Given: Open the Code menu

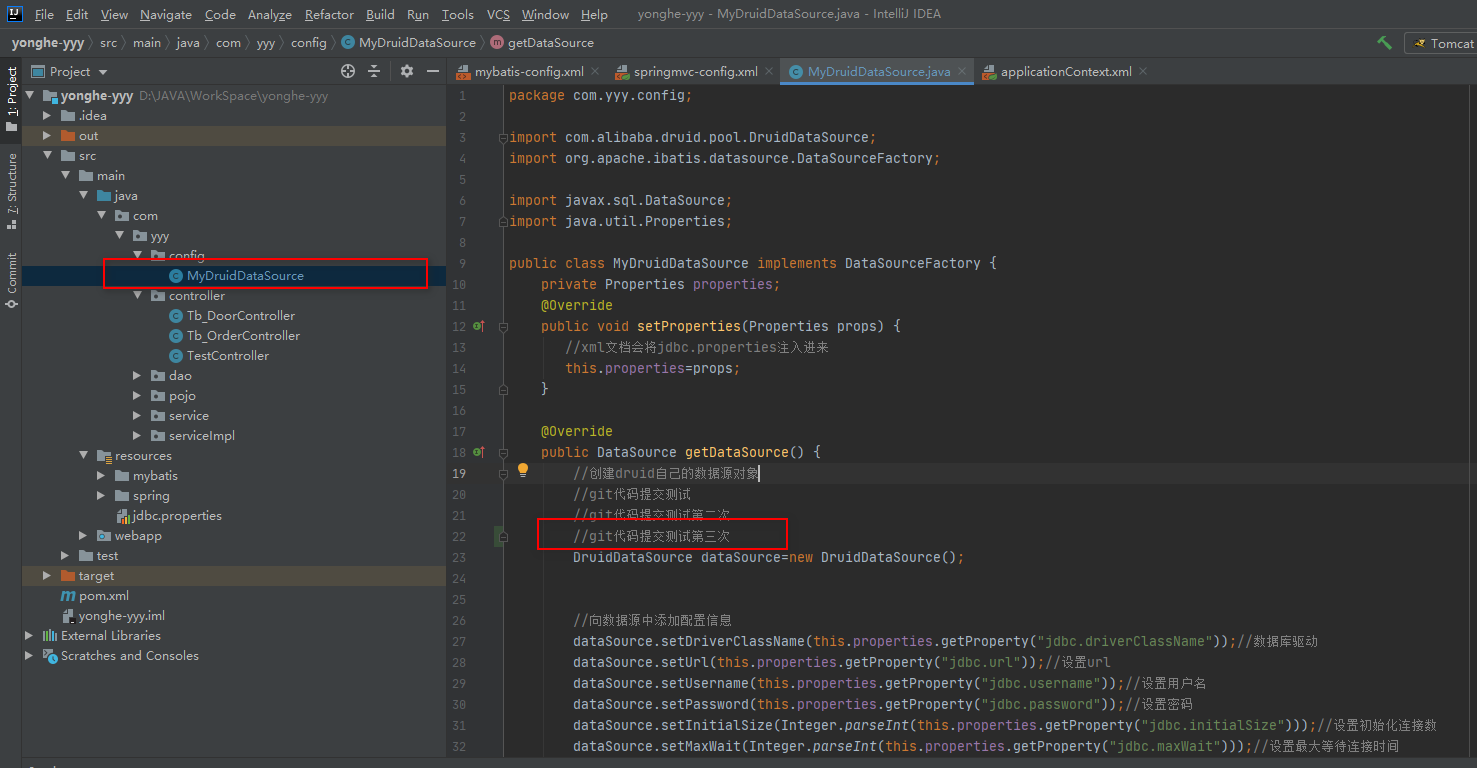Looking at the screenshot, I should pos(220,15).
